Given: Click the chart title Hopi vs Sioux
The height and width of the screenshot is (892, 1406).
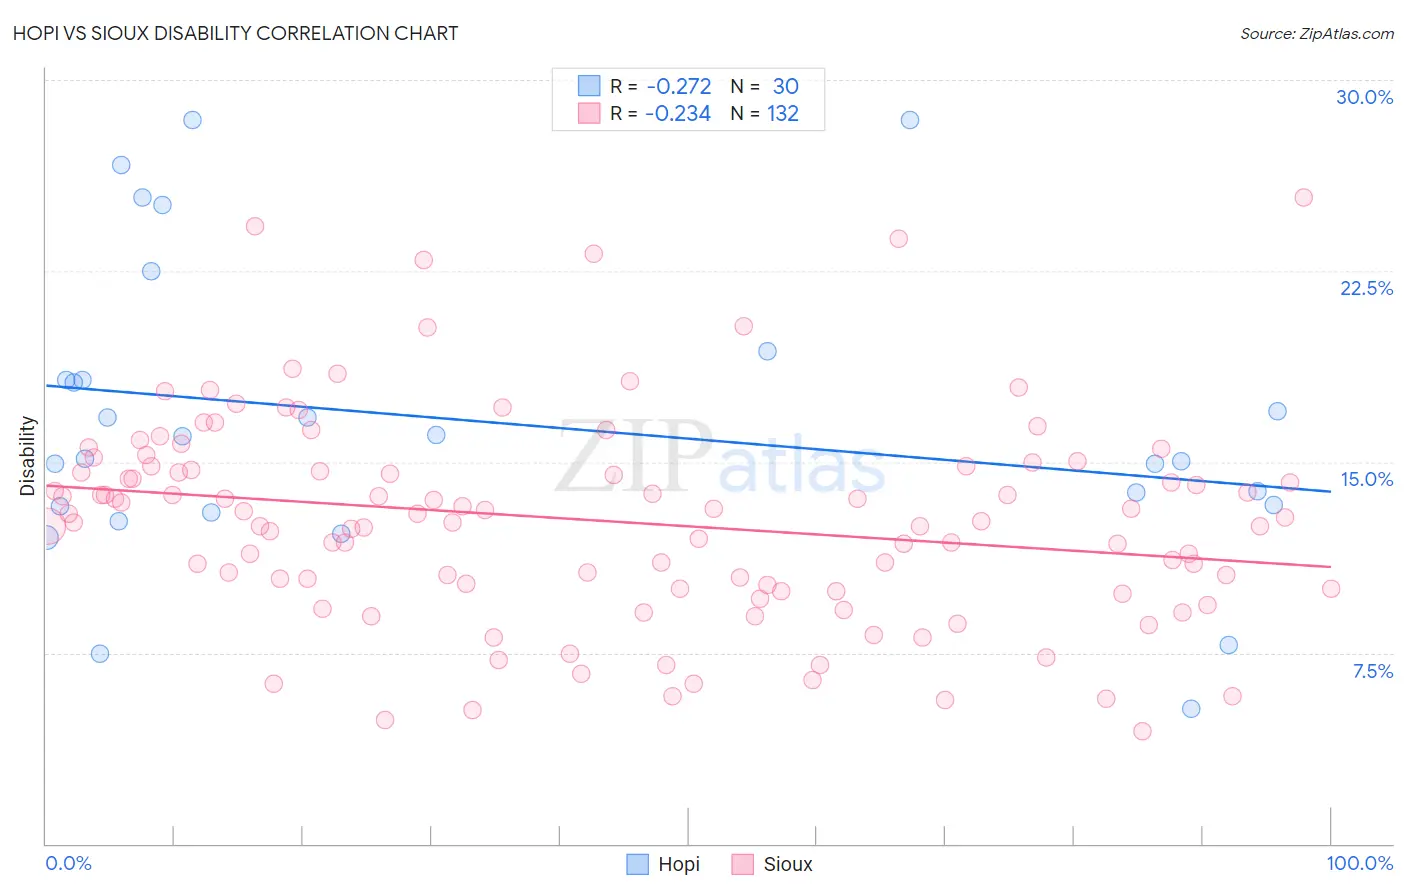Looking at the screenshot, I should click(x=236, y=33).
